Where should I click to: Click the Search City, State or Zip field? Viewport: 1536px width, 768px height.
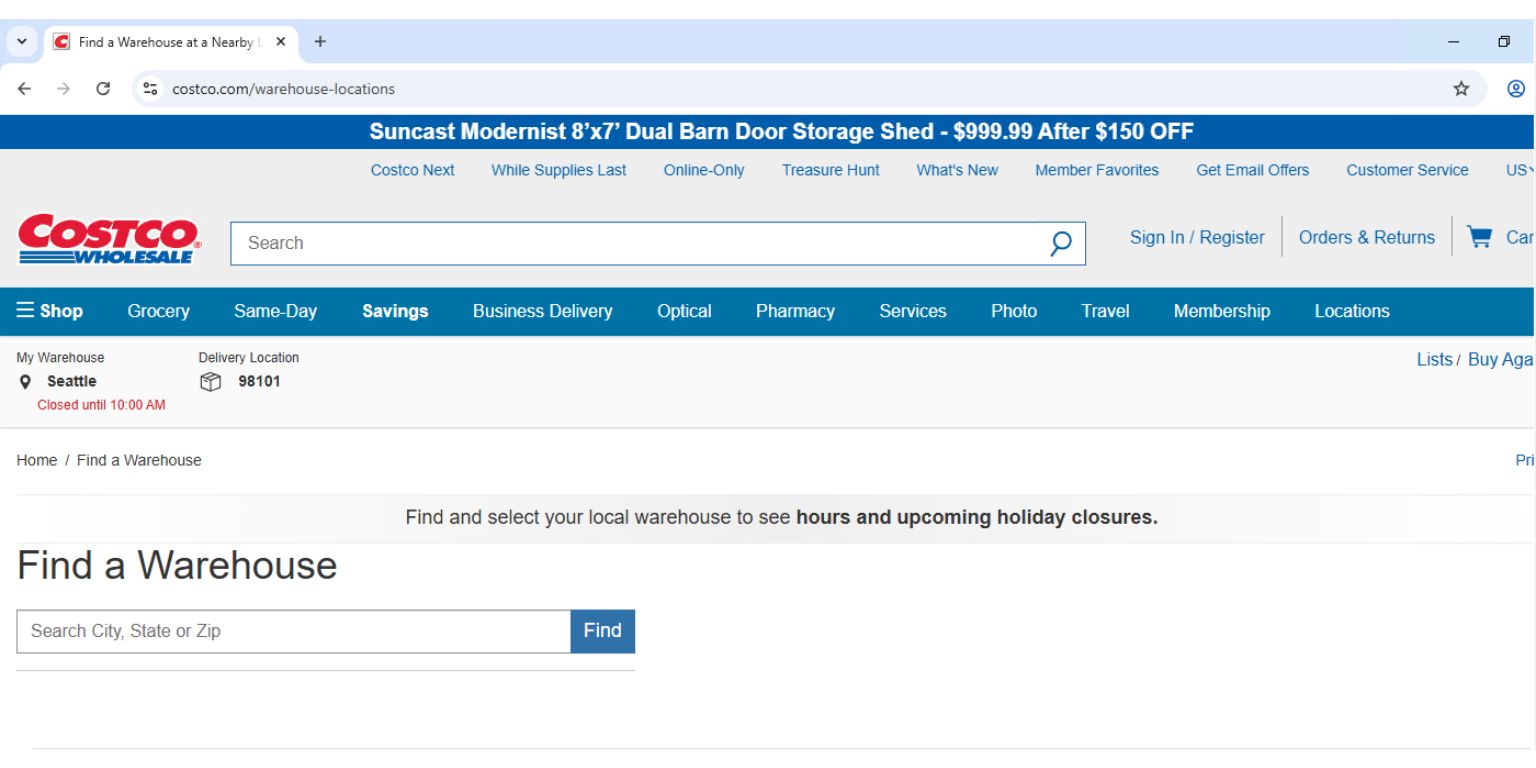point(294,631)
